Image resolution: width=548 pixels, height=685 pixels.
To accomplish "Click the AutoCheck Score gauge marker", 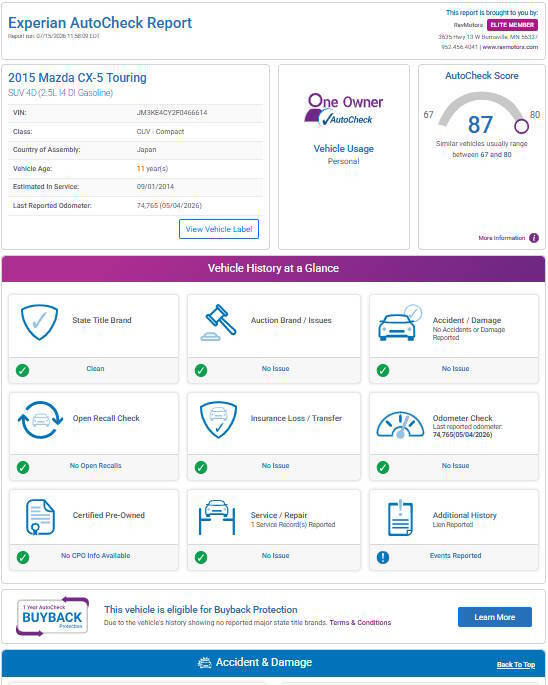I will [x=521, y=126].
